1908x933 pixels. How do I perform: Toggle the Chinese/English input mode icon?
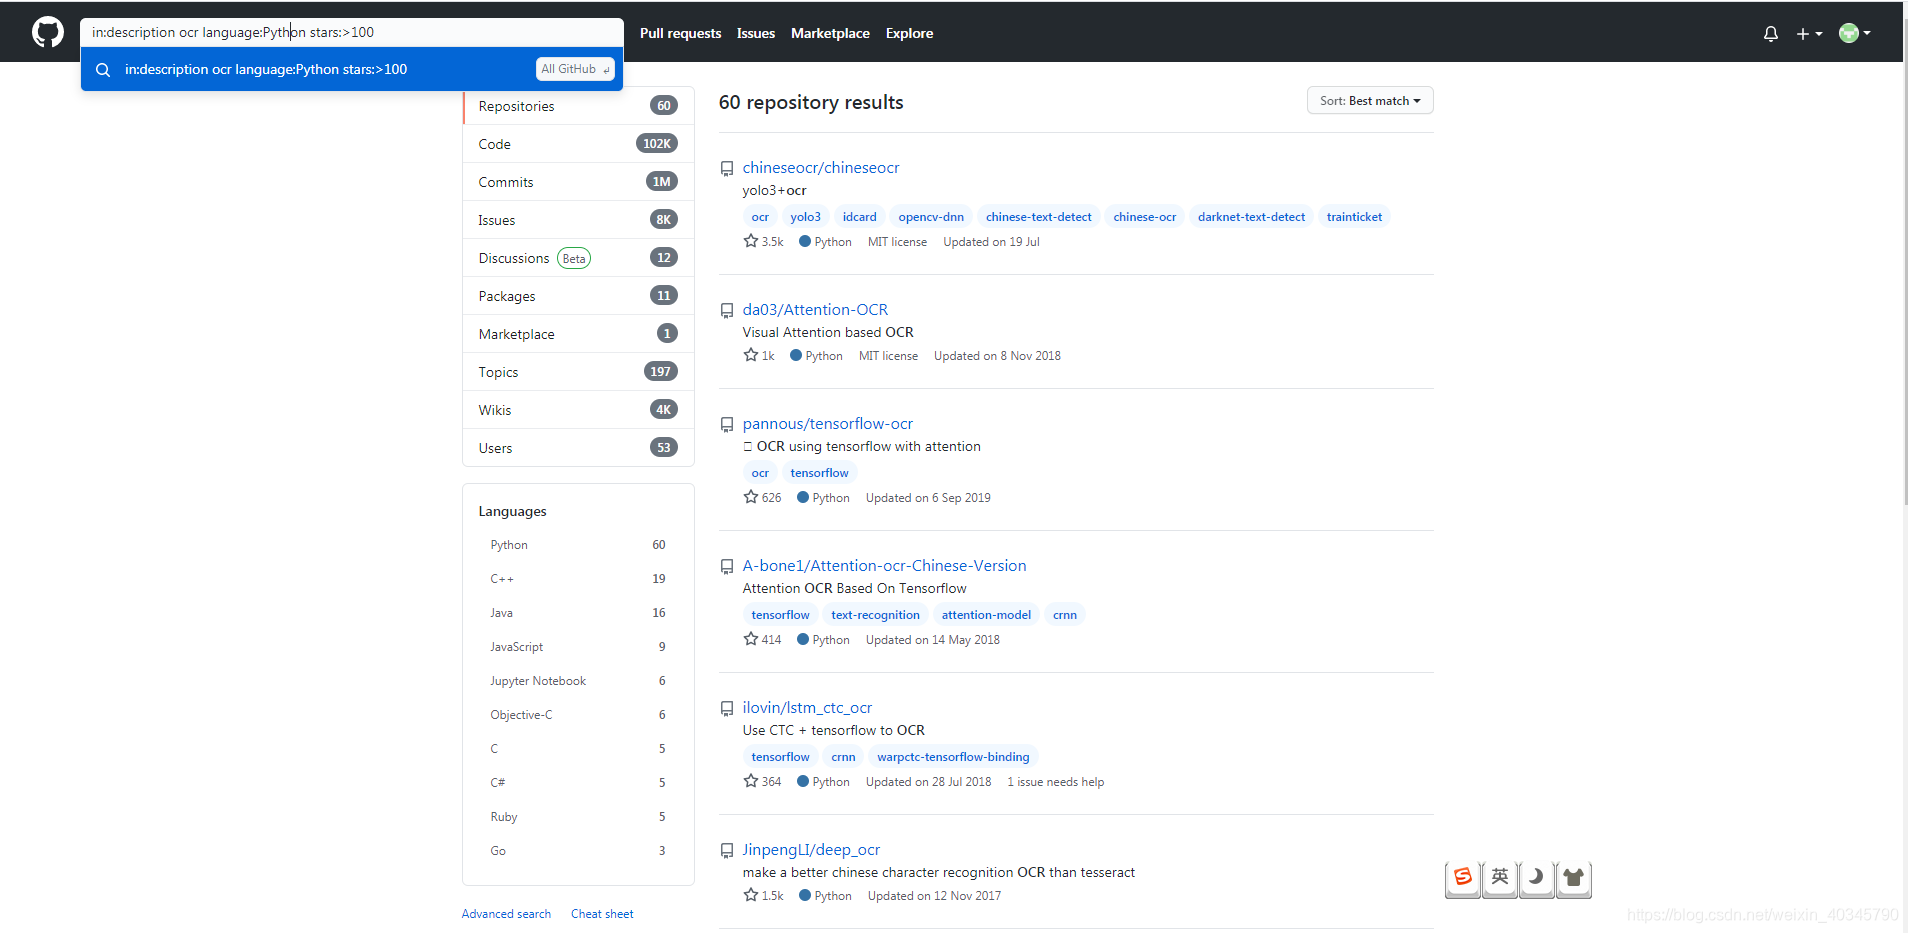(x=1500, y=878)
